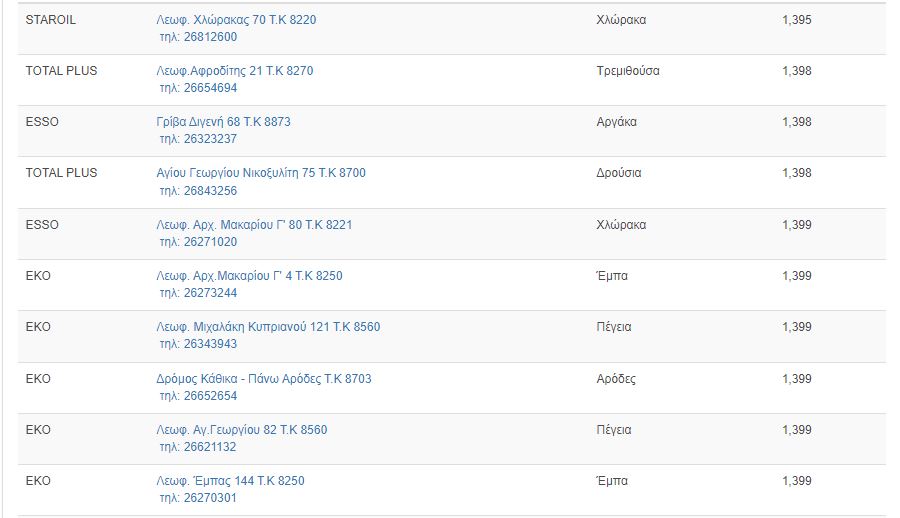
Task: Select phone number τηλ: 26812600
Action: [198, 37]
